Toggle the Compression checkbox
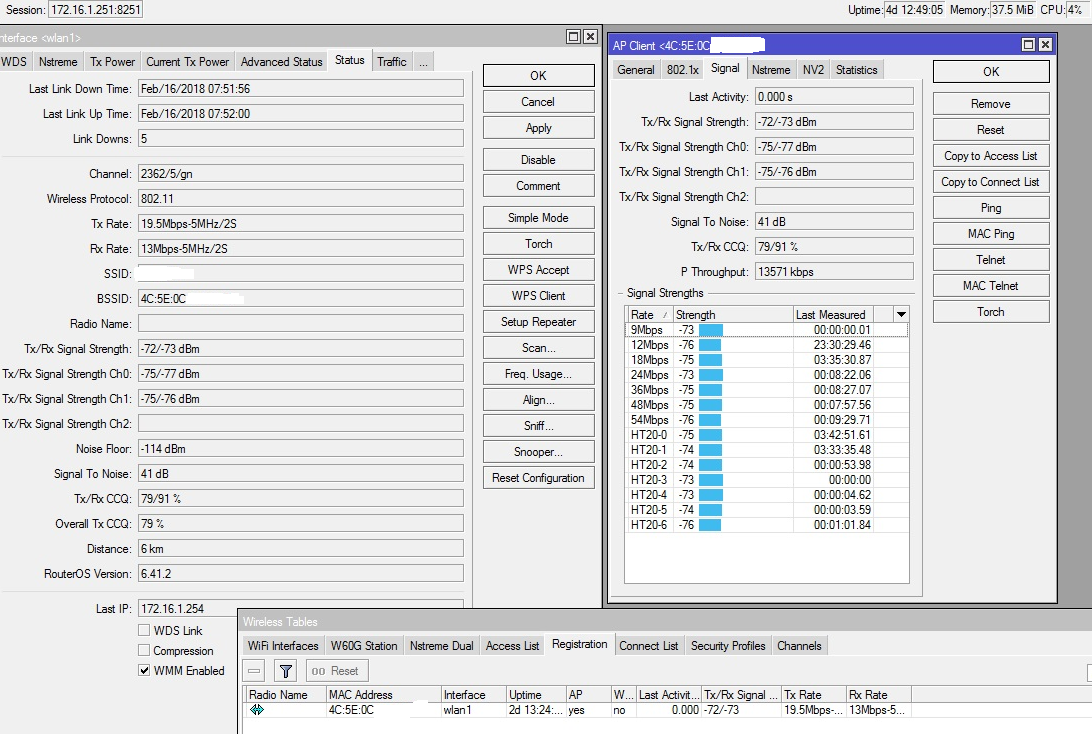The height and width of the screenshot is (734, 1092). pos(144,651)
